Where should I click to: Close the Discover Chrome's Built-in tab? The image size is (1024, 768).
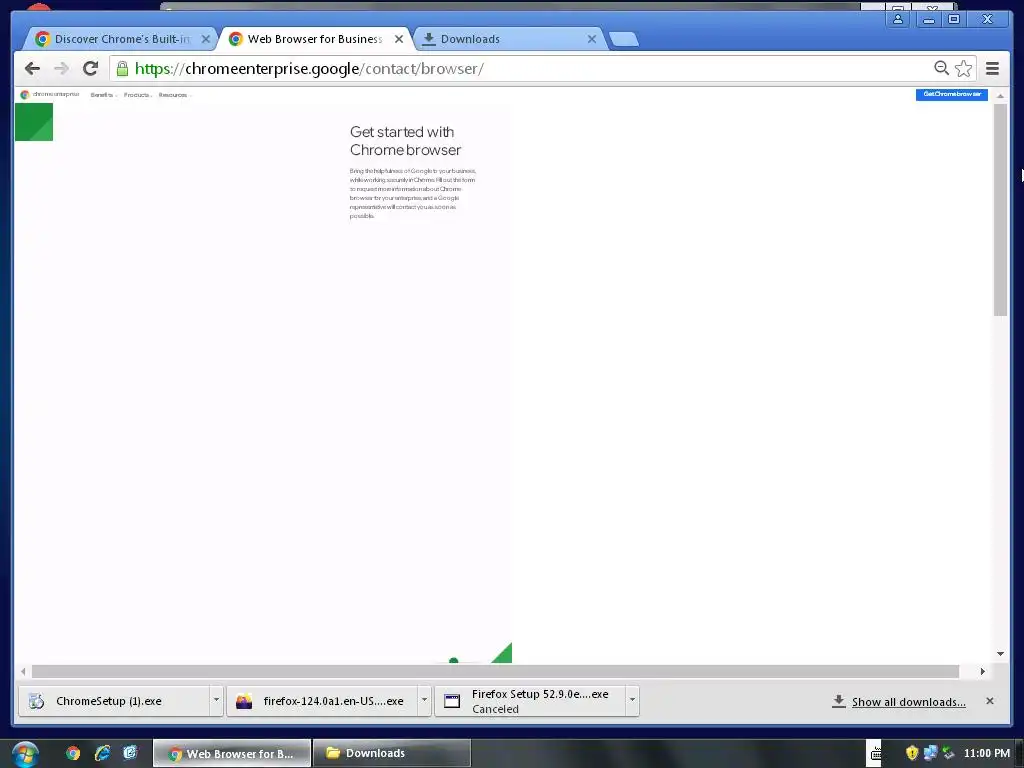coord(206,39)
